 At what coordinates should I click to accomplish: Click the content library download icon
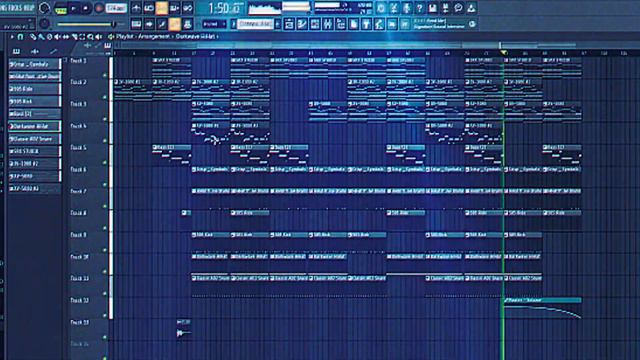471,8
